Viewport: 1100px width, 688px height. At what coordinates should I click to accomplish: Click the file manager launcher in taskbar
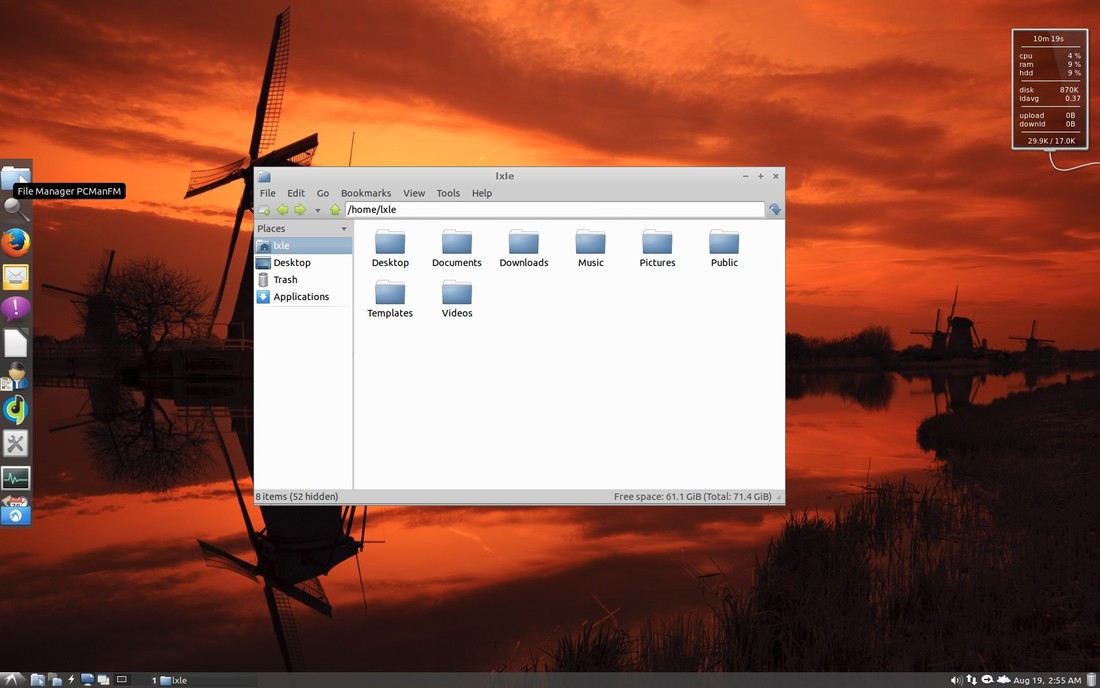point(38,680)
